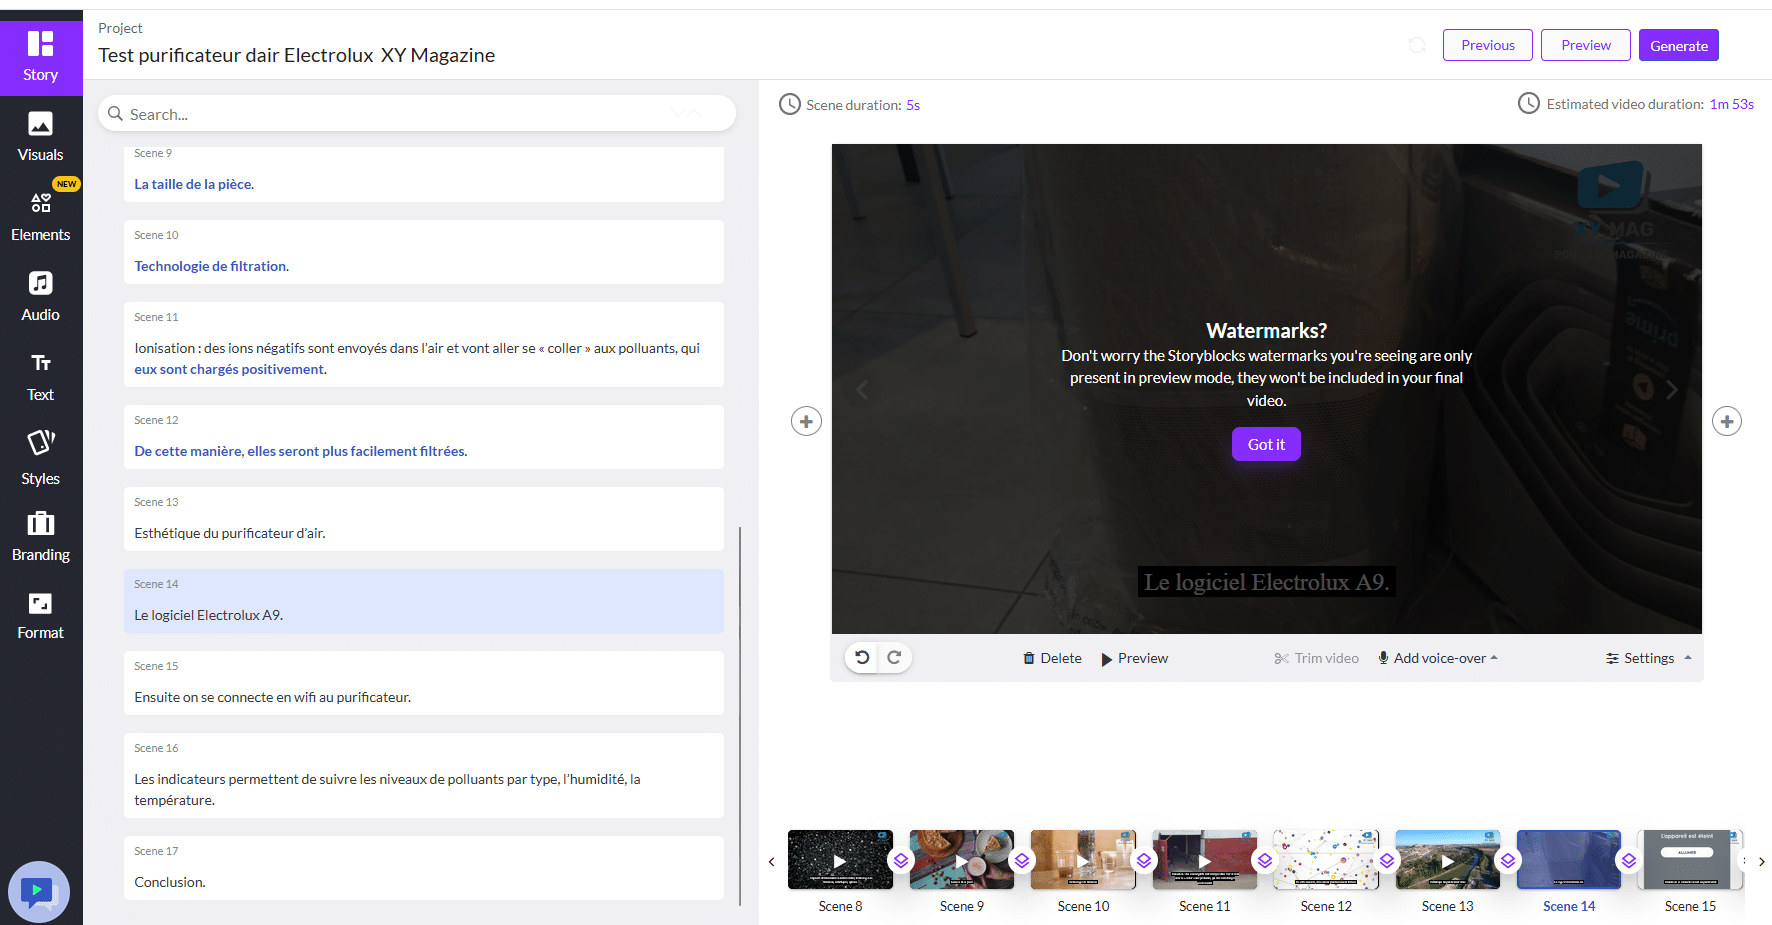Image resolution: width=1772 pixels, height=925 pixels.
Task: Click the transition icon after Scene 14 thumbnail
Action: pos(1629,860)
